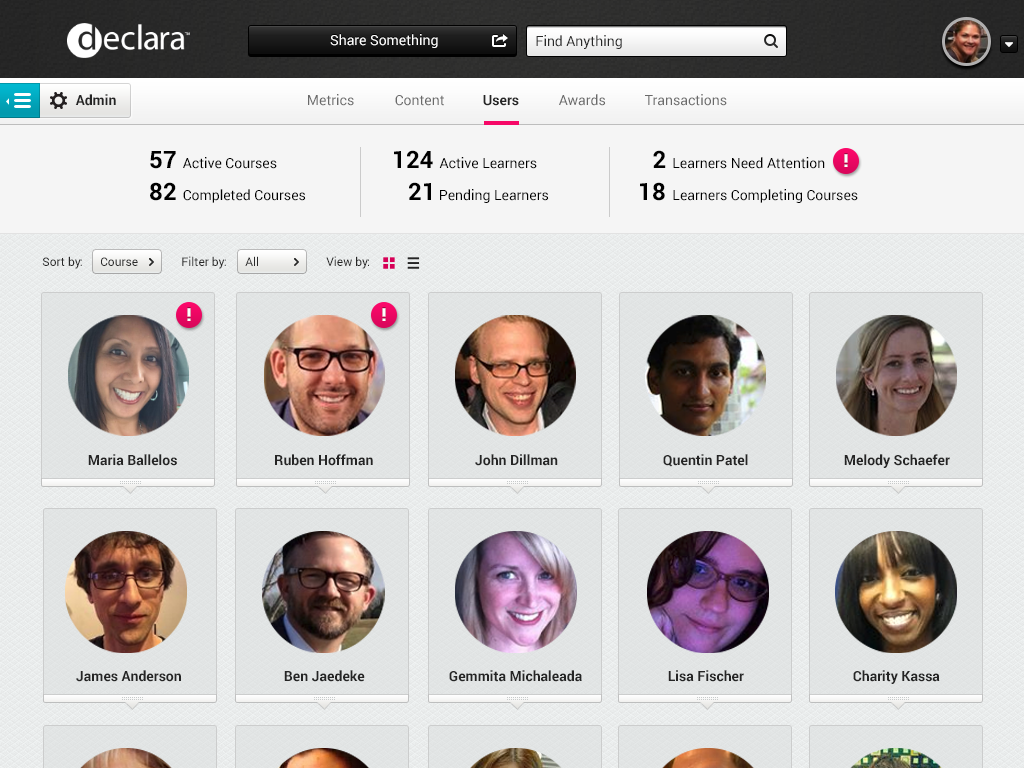Image resolution: width=1024 pixels, height=768 pixels.
Task: Open the Sort by Course dropdown
Action: [127, 261]
